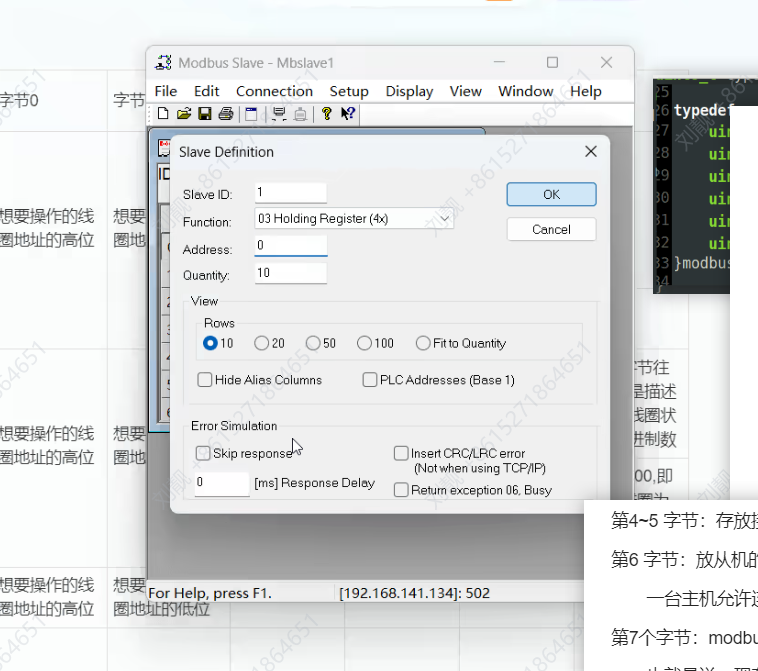This screenshot has width=758, height=671.
Task: Select the 50 rows radio button
Action: 313,343
